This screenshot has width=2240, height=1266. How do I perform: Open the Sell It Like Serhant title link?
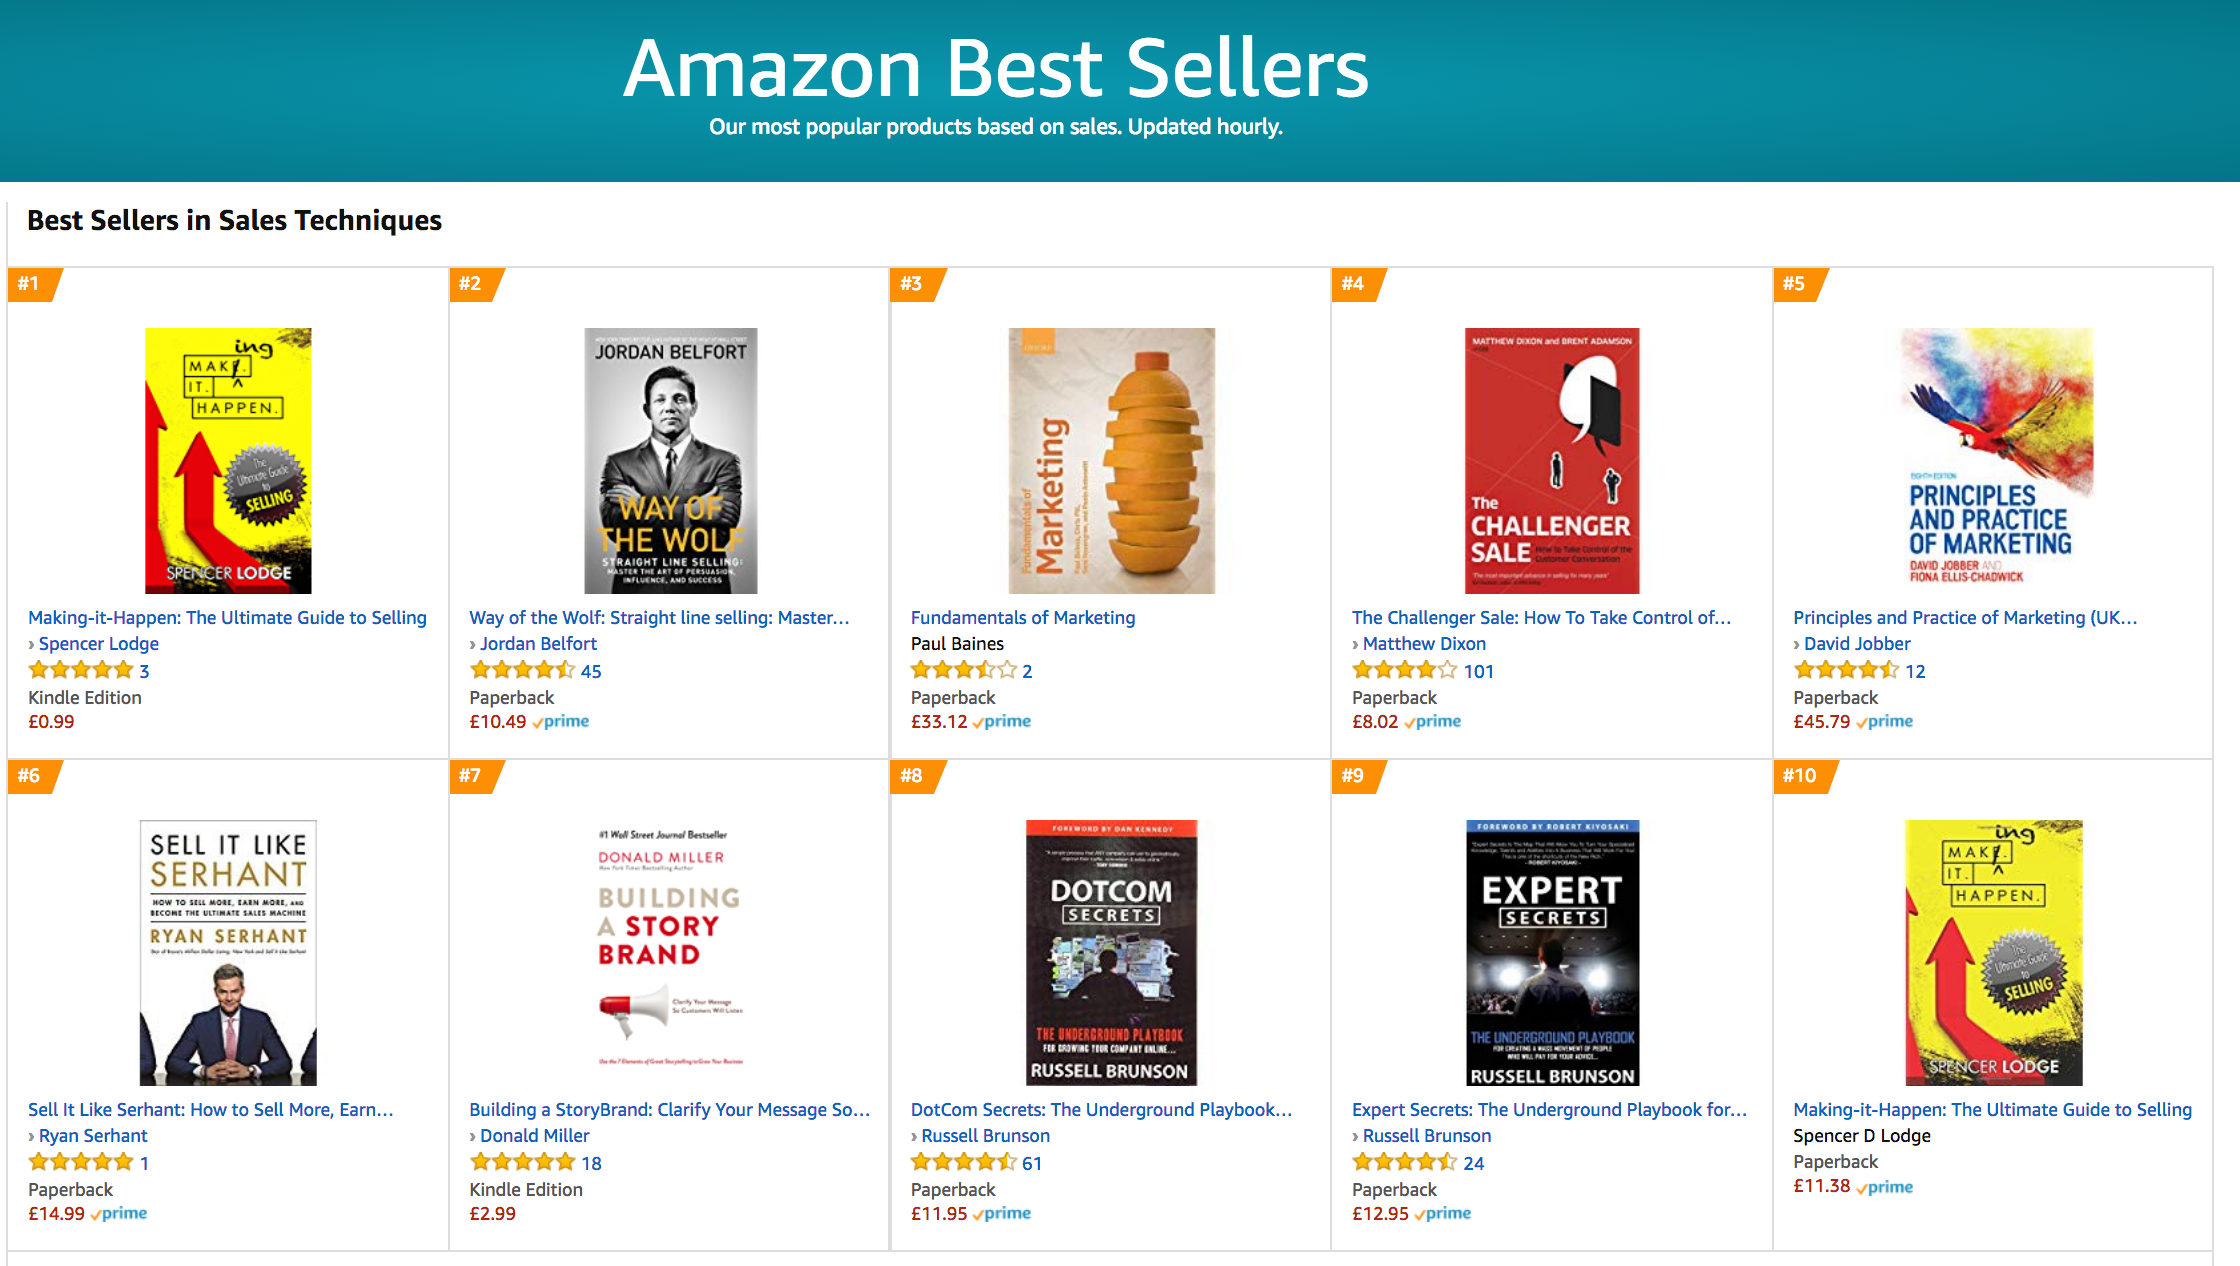click(x=210, y=1110)
